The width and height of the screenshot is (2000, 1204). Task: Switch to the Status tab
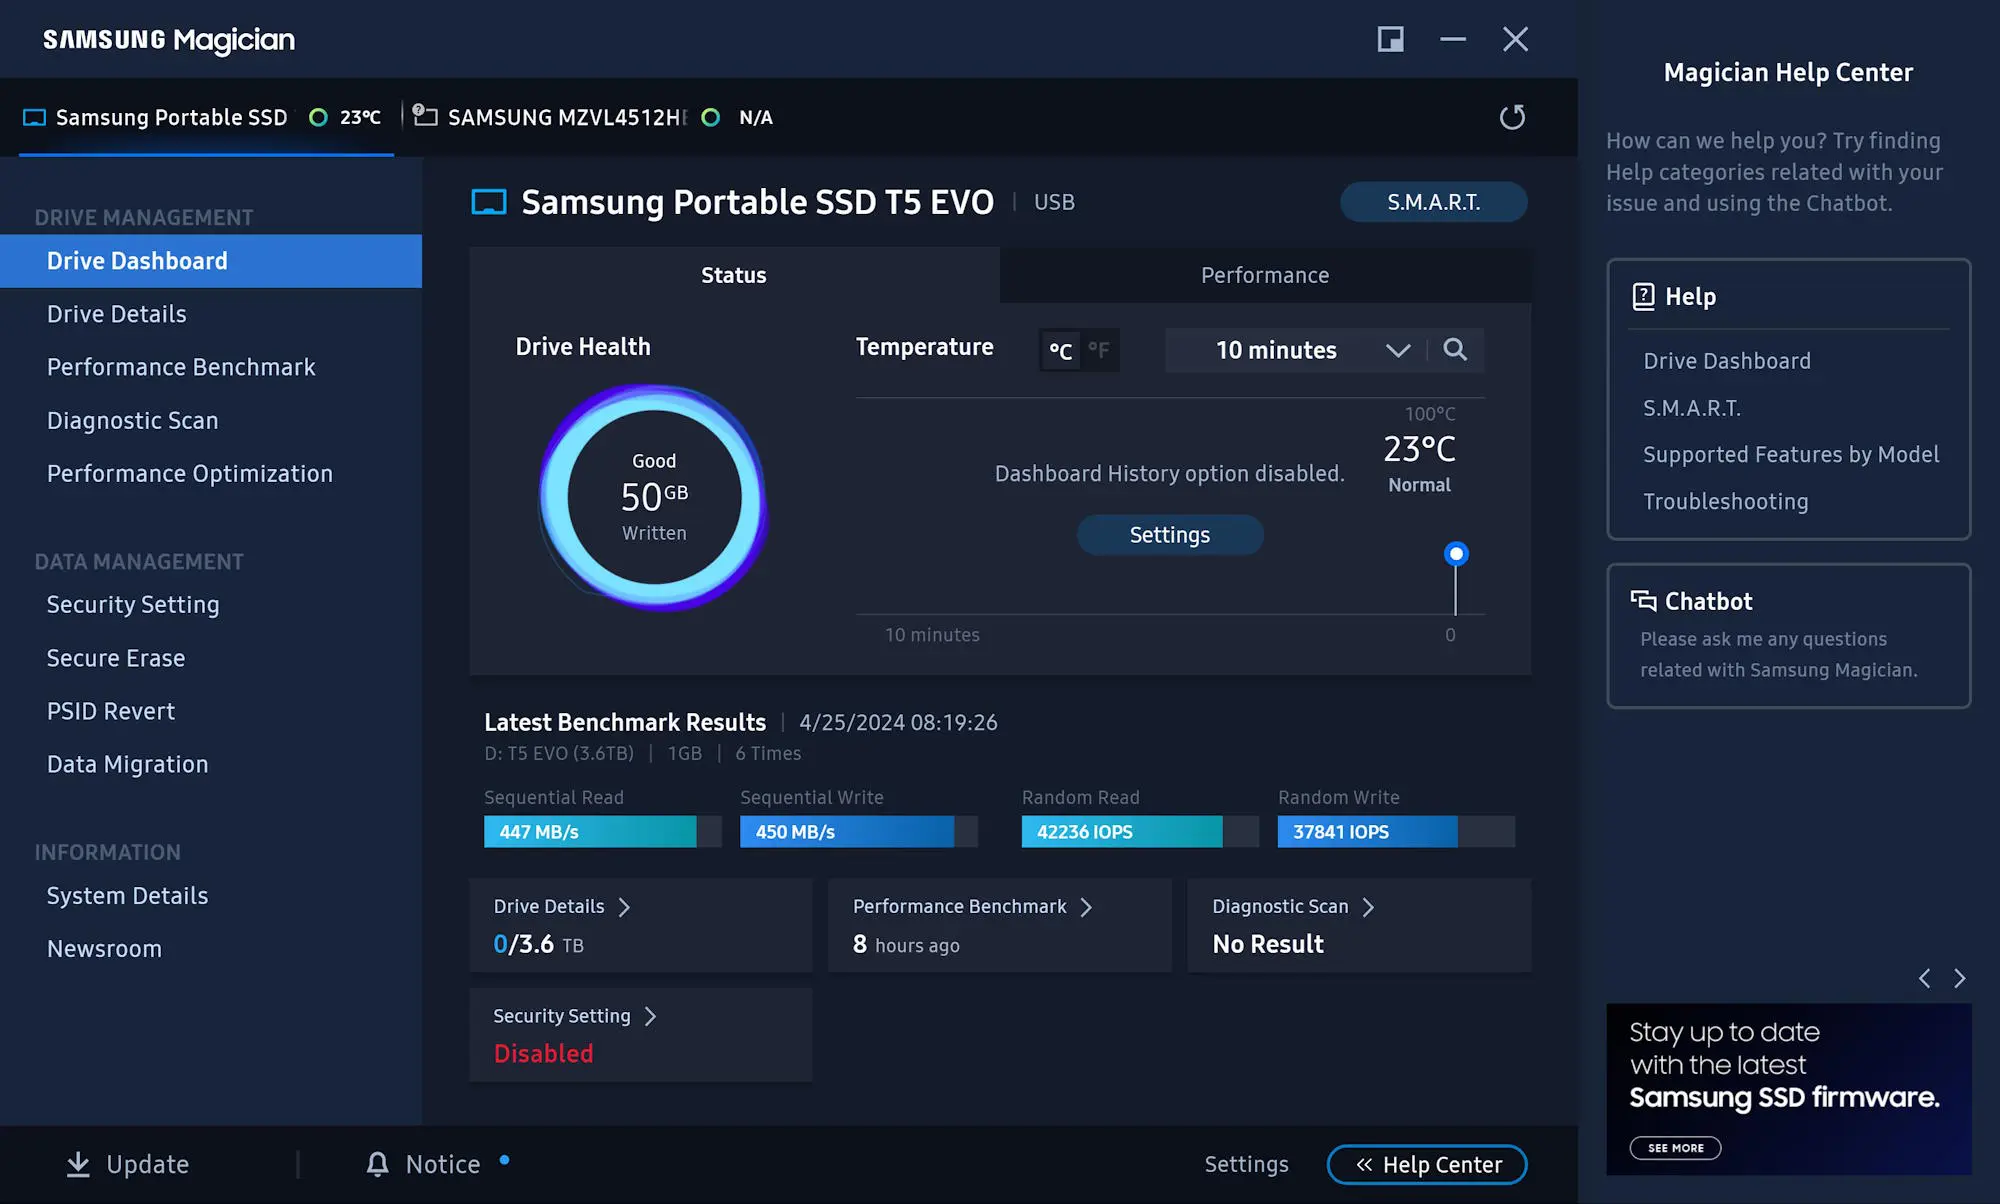coord(734,275)
